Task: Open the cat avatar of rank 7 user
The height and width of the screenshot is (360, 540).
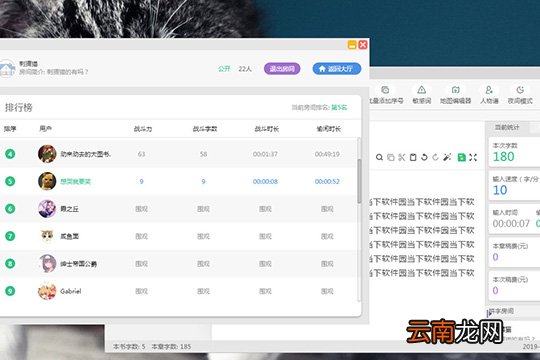Action: (47, 236)
